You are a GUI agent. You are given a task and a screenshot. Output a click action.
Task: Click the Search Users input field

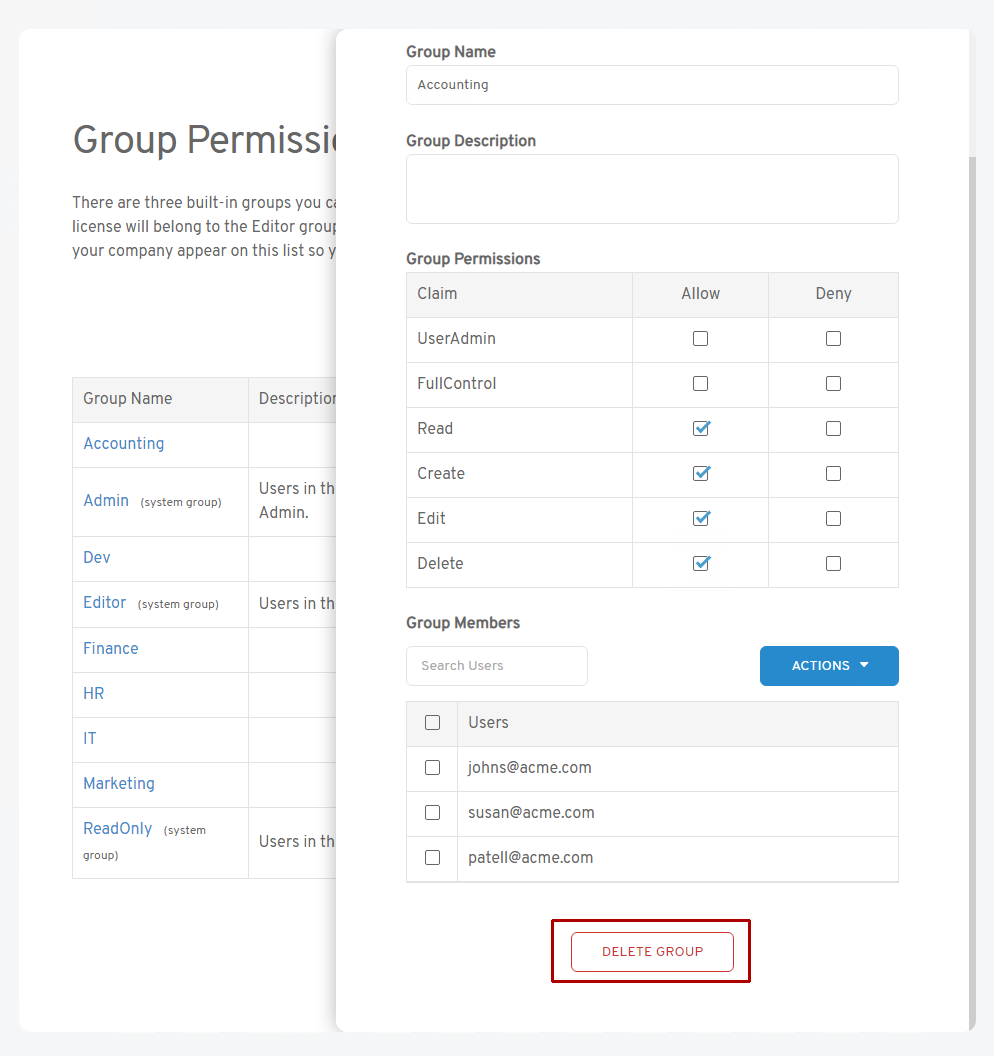point(496,666)
